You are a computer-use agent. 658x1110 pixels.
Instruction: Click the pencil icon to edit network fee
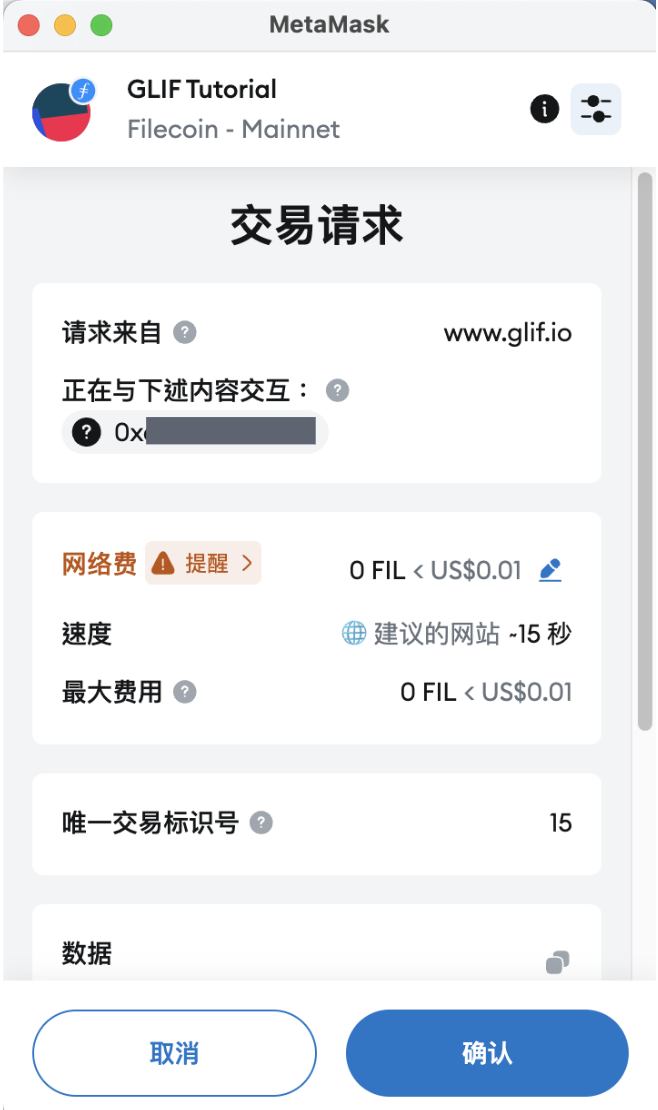coord(550,569)
